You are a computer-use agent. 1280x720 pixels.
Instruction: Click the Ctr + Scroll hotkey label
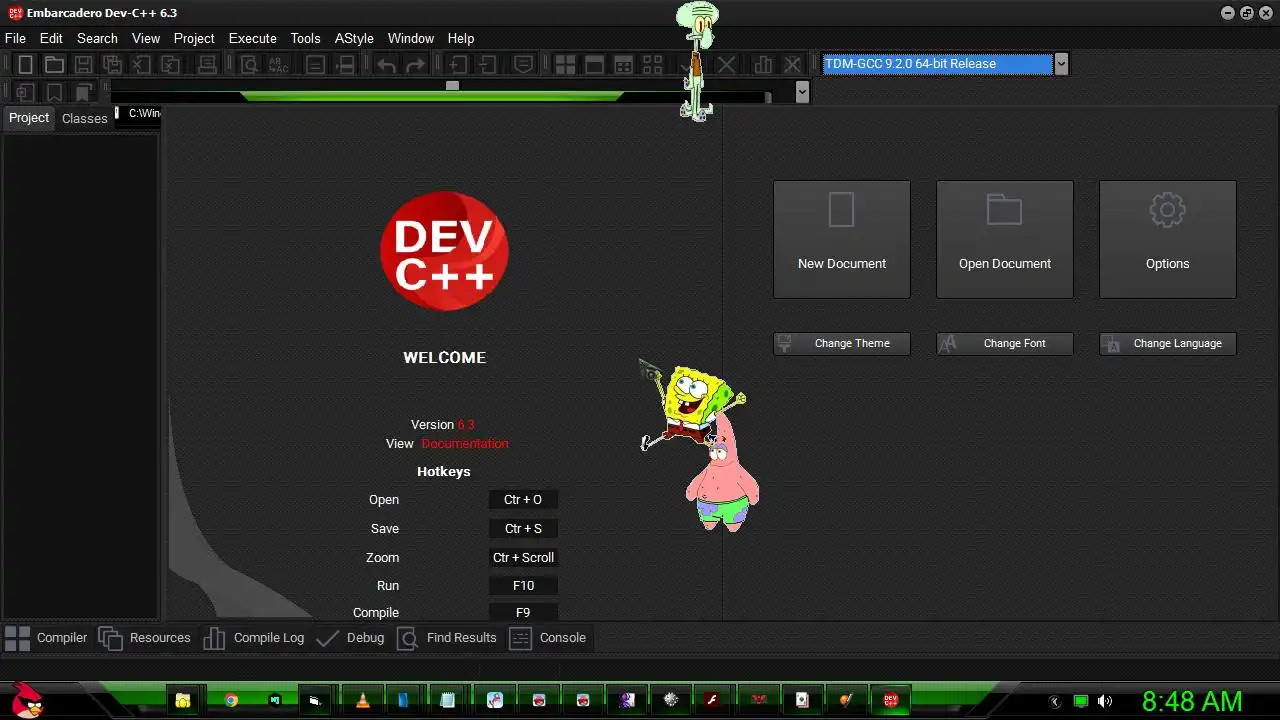pos(523,558)
